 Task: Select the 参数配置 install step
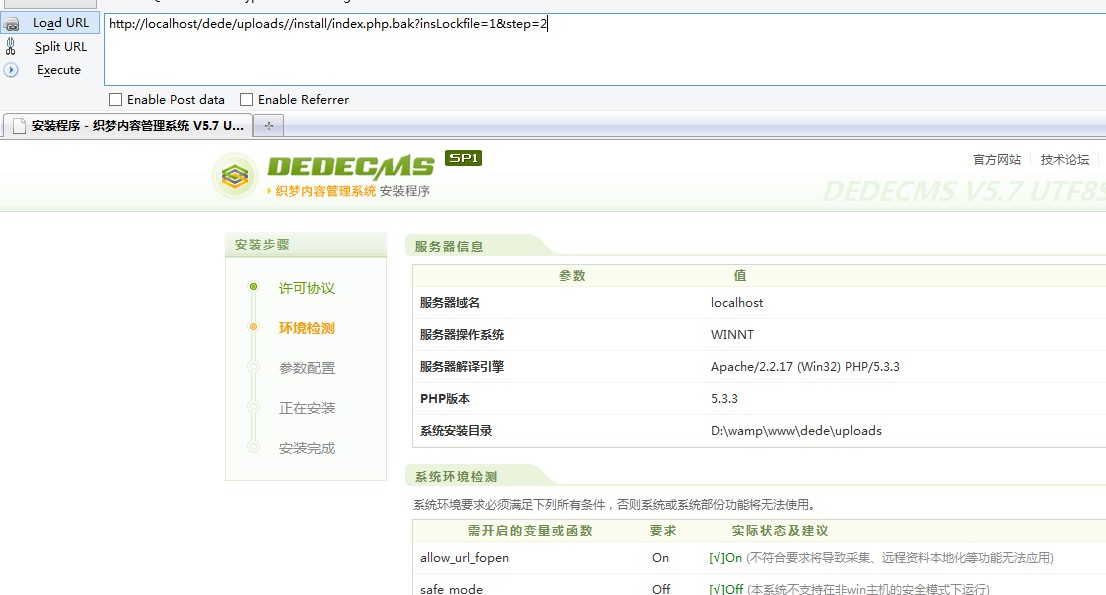pos(307,368)
